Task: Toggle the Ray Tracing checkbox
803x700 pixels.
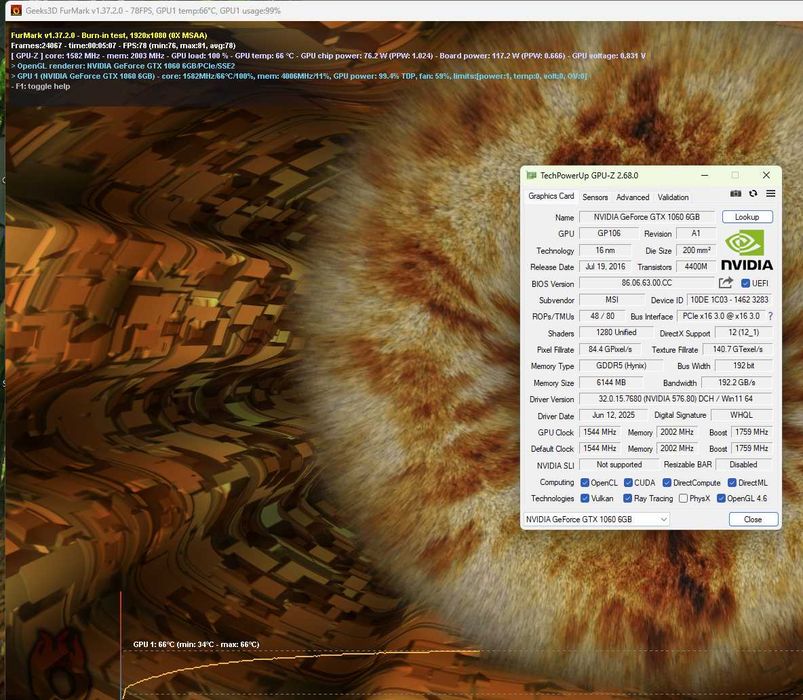Action: pos(627,498)
